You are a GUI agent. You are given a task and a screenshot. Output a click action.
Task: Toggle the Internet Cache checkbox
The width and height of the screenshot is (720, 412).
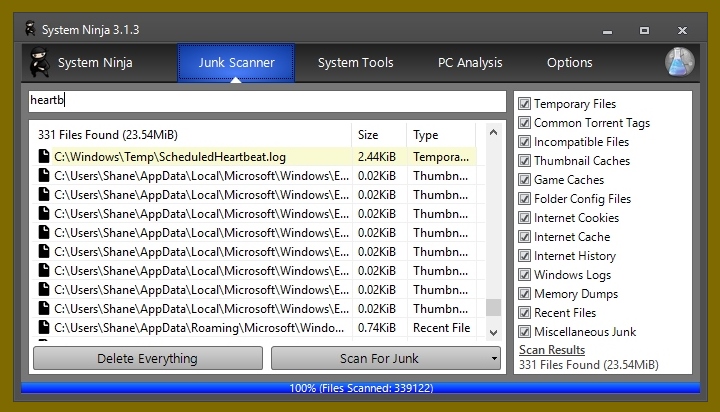point(524,237)
